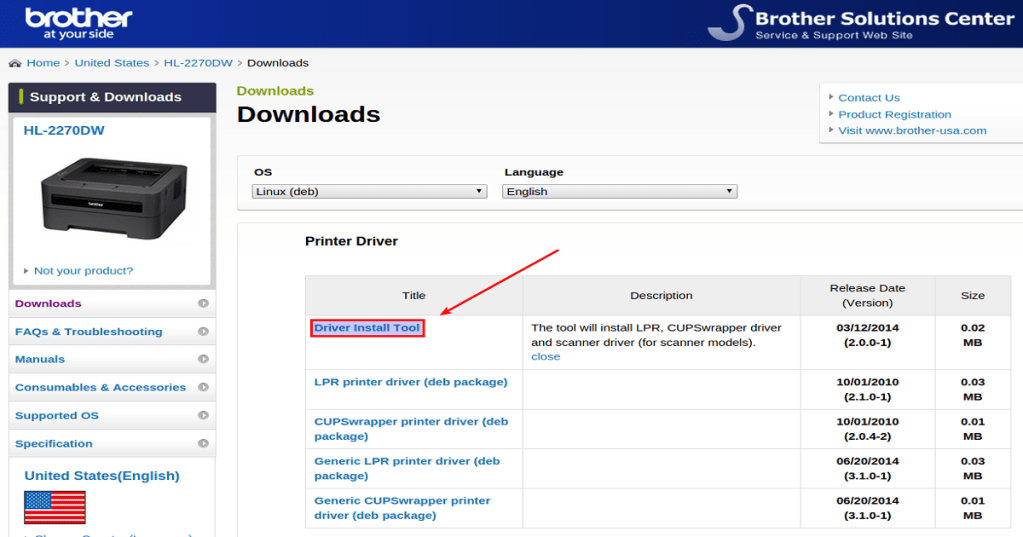Click the home icon in the breadcrumb
Viewport: 1023px width, 537px height.
(x=15, y=63)
